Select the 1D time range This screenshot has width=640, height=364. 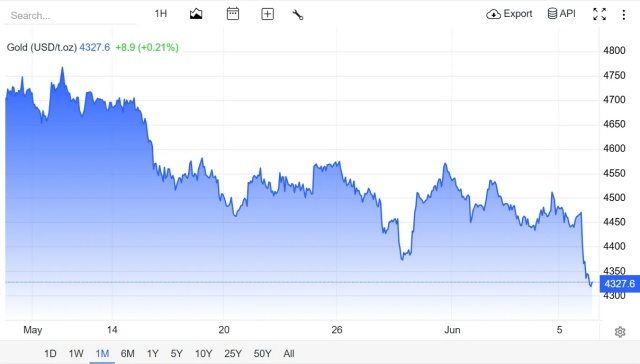click(50, 353)
